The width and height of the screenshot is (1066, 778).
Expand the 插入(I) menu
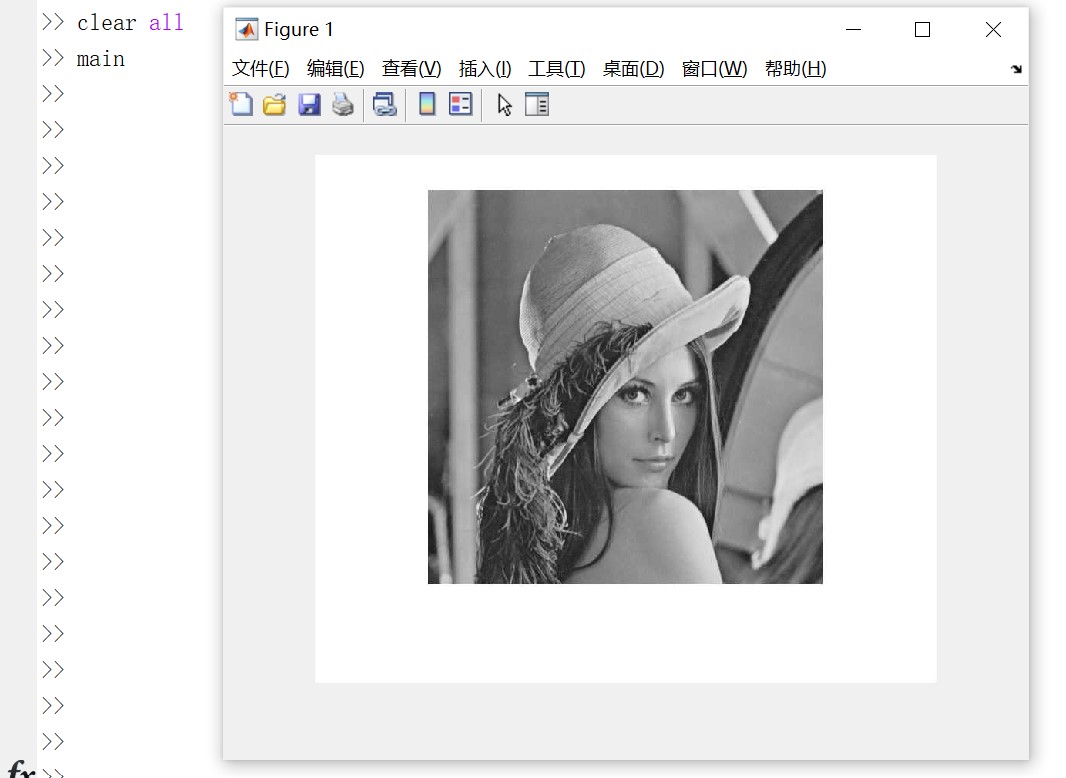(x=485, y=69)
